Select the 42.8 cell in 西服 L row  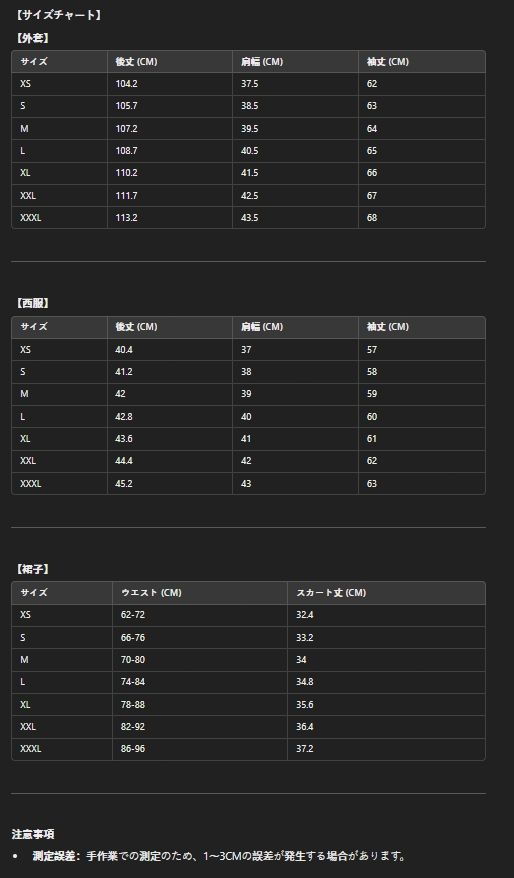pos(124,417)
